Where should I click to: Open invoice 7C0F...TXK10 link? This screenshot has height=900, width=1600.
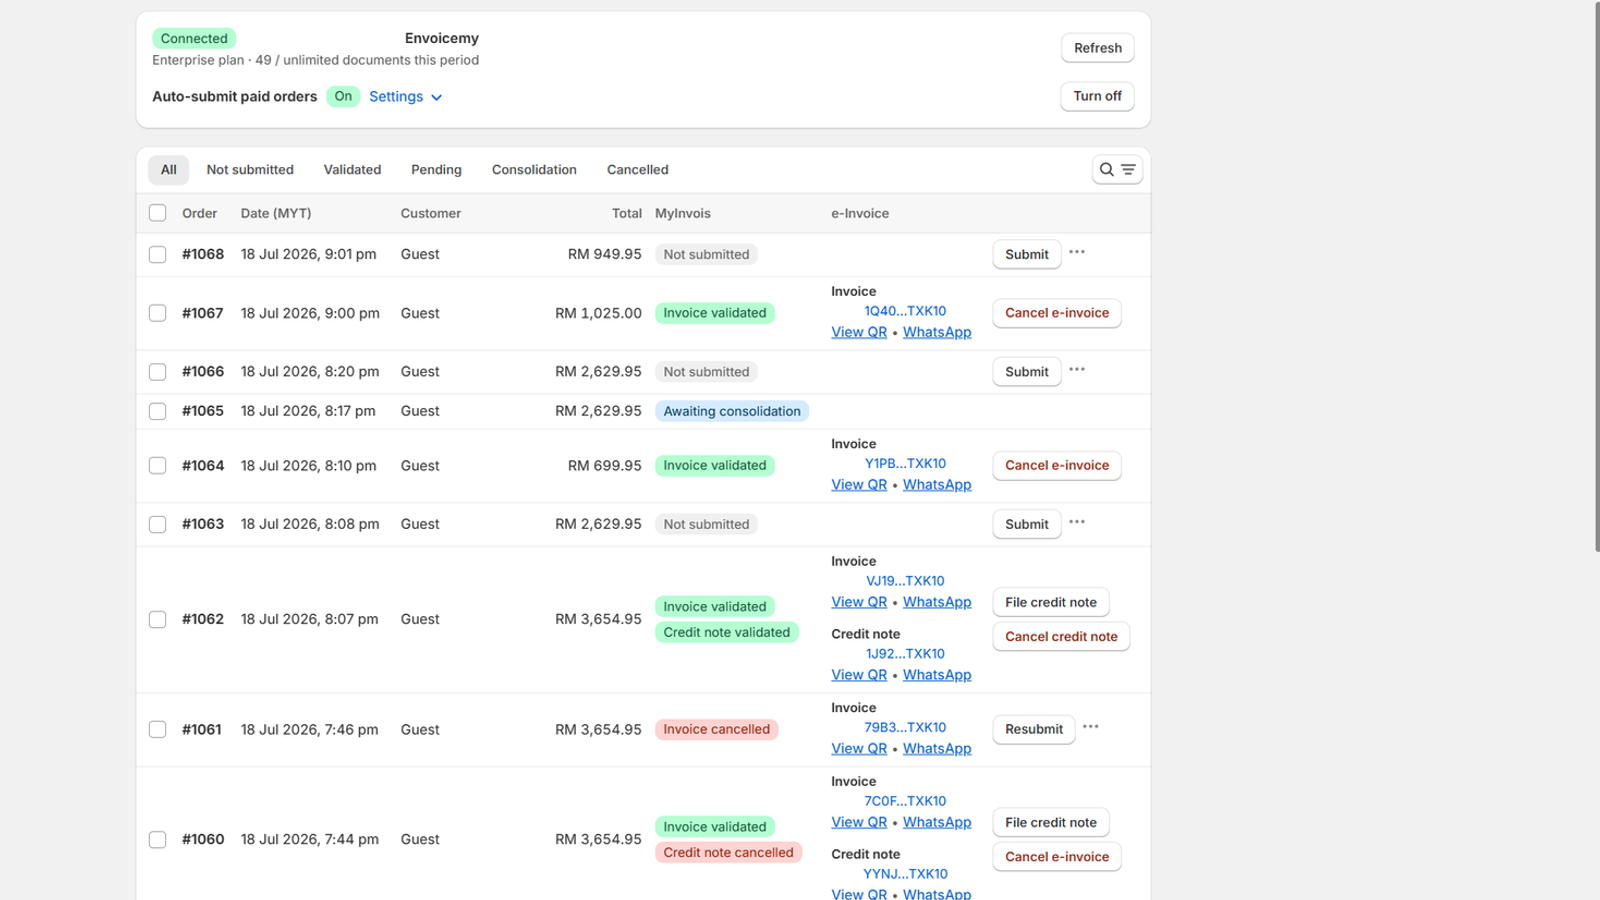905,801
